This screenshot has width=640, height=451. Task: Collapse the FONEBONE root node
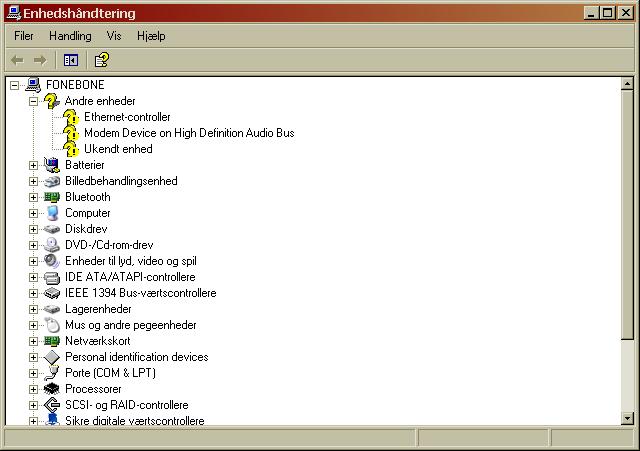pyautogui.click(x=14, y=85)
